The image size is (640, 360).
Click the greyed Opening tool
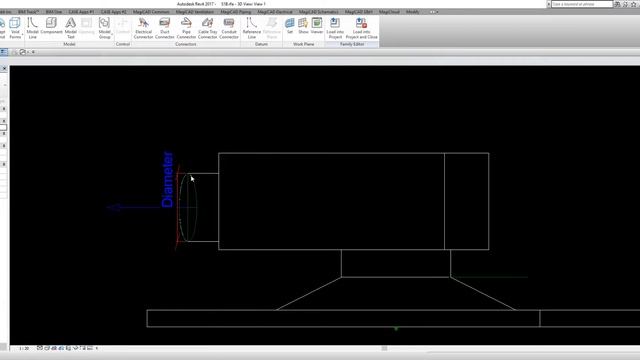pos(87,26)
